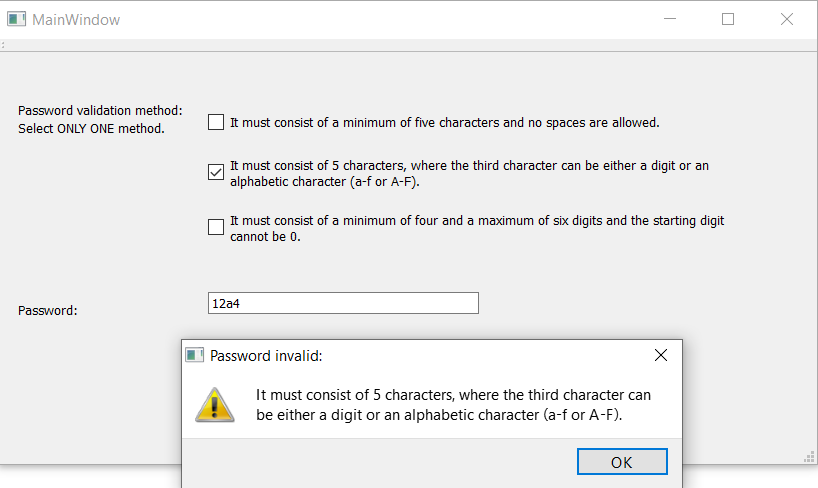Maximize the MainWindow window
818x488 pixels.
pyautogui.click(x=728, y=19)
